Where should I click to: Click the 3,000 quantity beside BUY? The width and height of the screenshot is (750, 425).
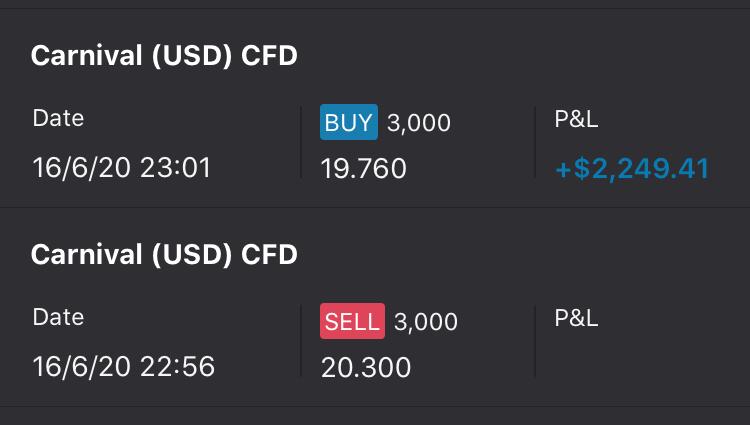point(419,124)
